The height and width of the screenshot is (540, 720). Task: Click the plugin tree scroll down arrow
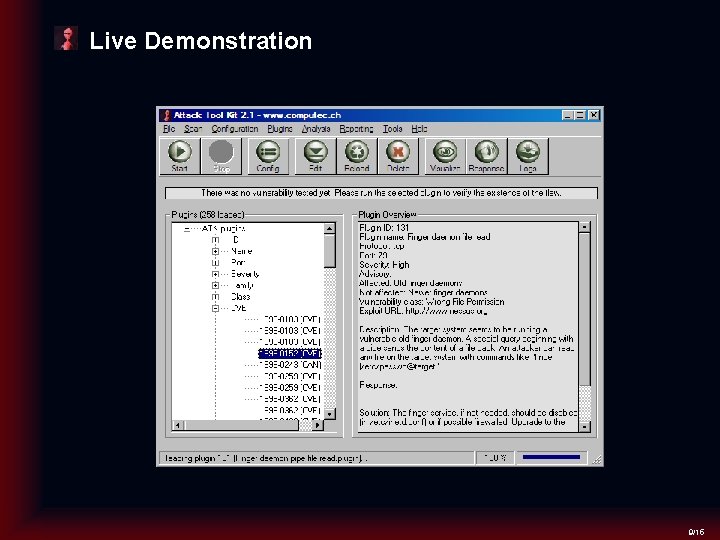pyautogui.click(x=330, y=414)
